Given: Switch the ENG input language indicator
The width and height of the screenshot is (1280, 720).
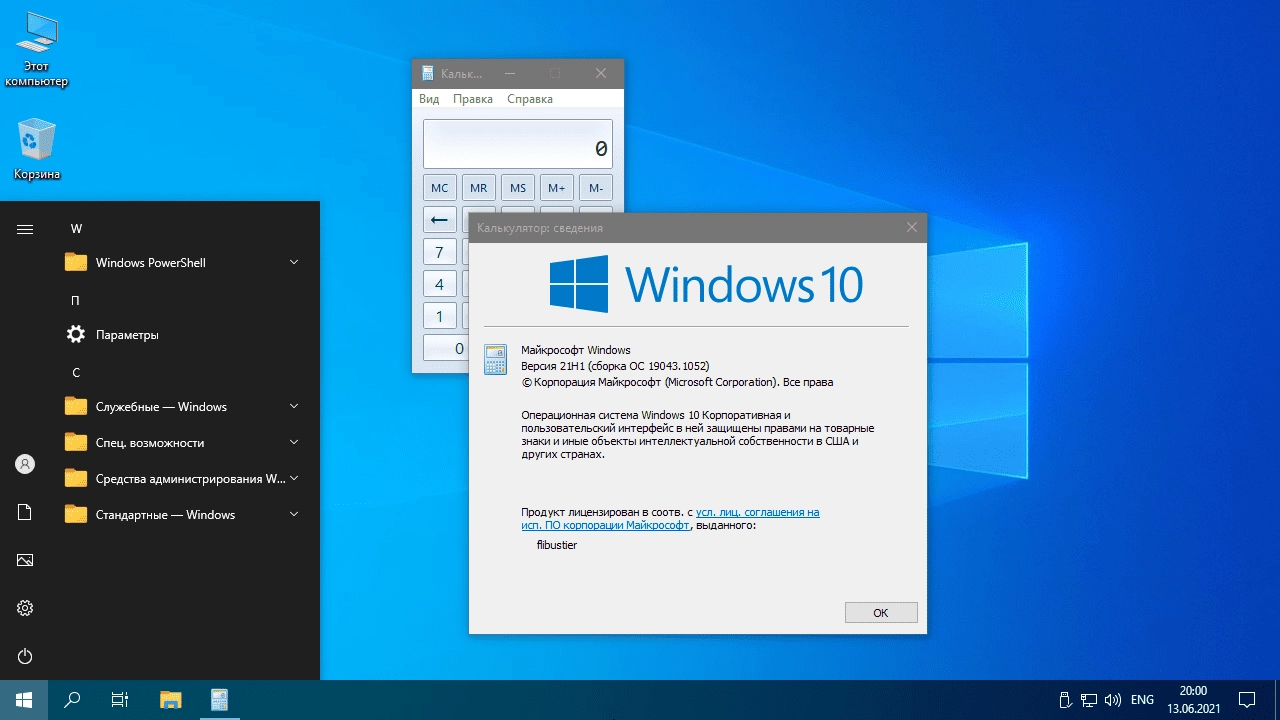Looking at the screenshot, I should pos(1143,699).
